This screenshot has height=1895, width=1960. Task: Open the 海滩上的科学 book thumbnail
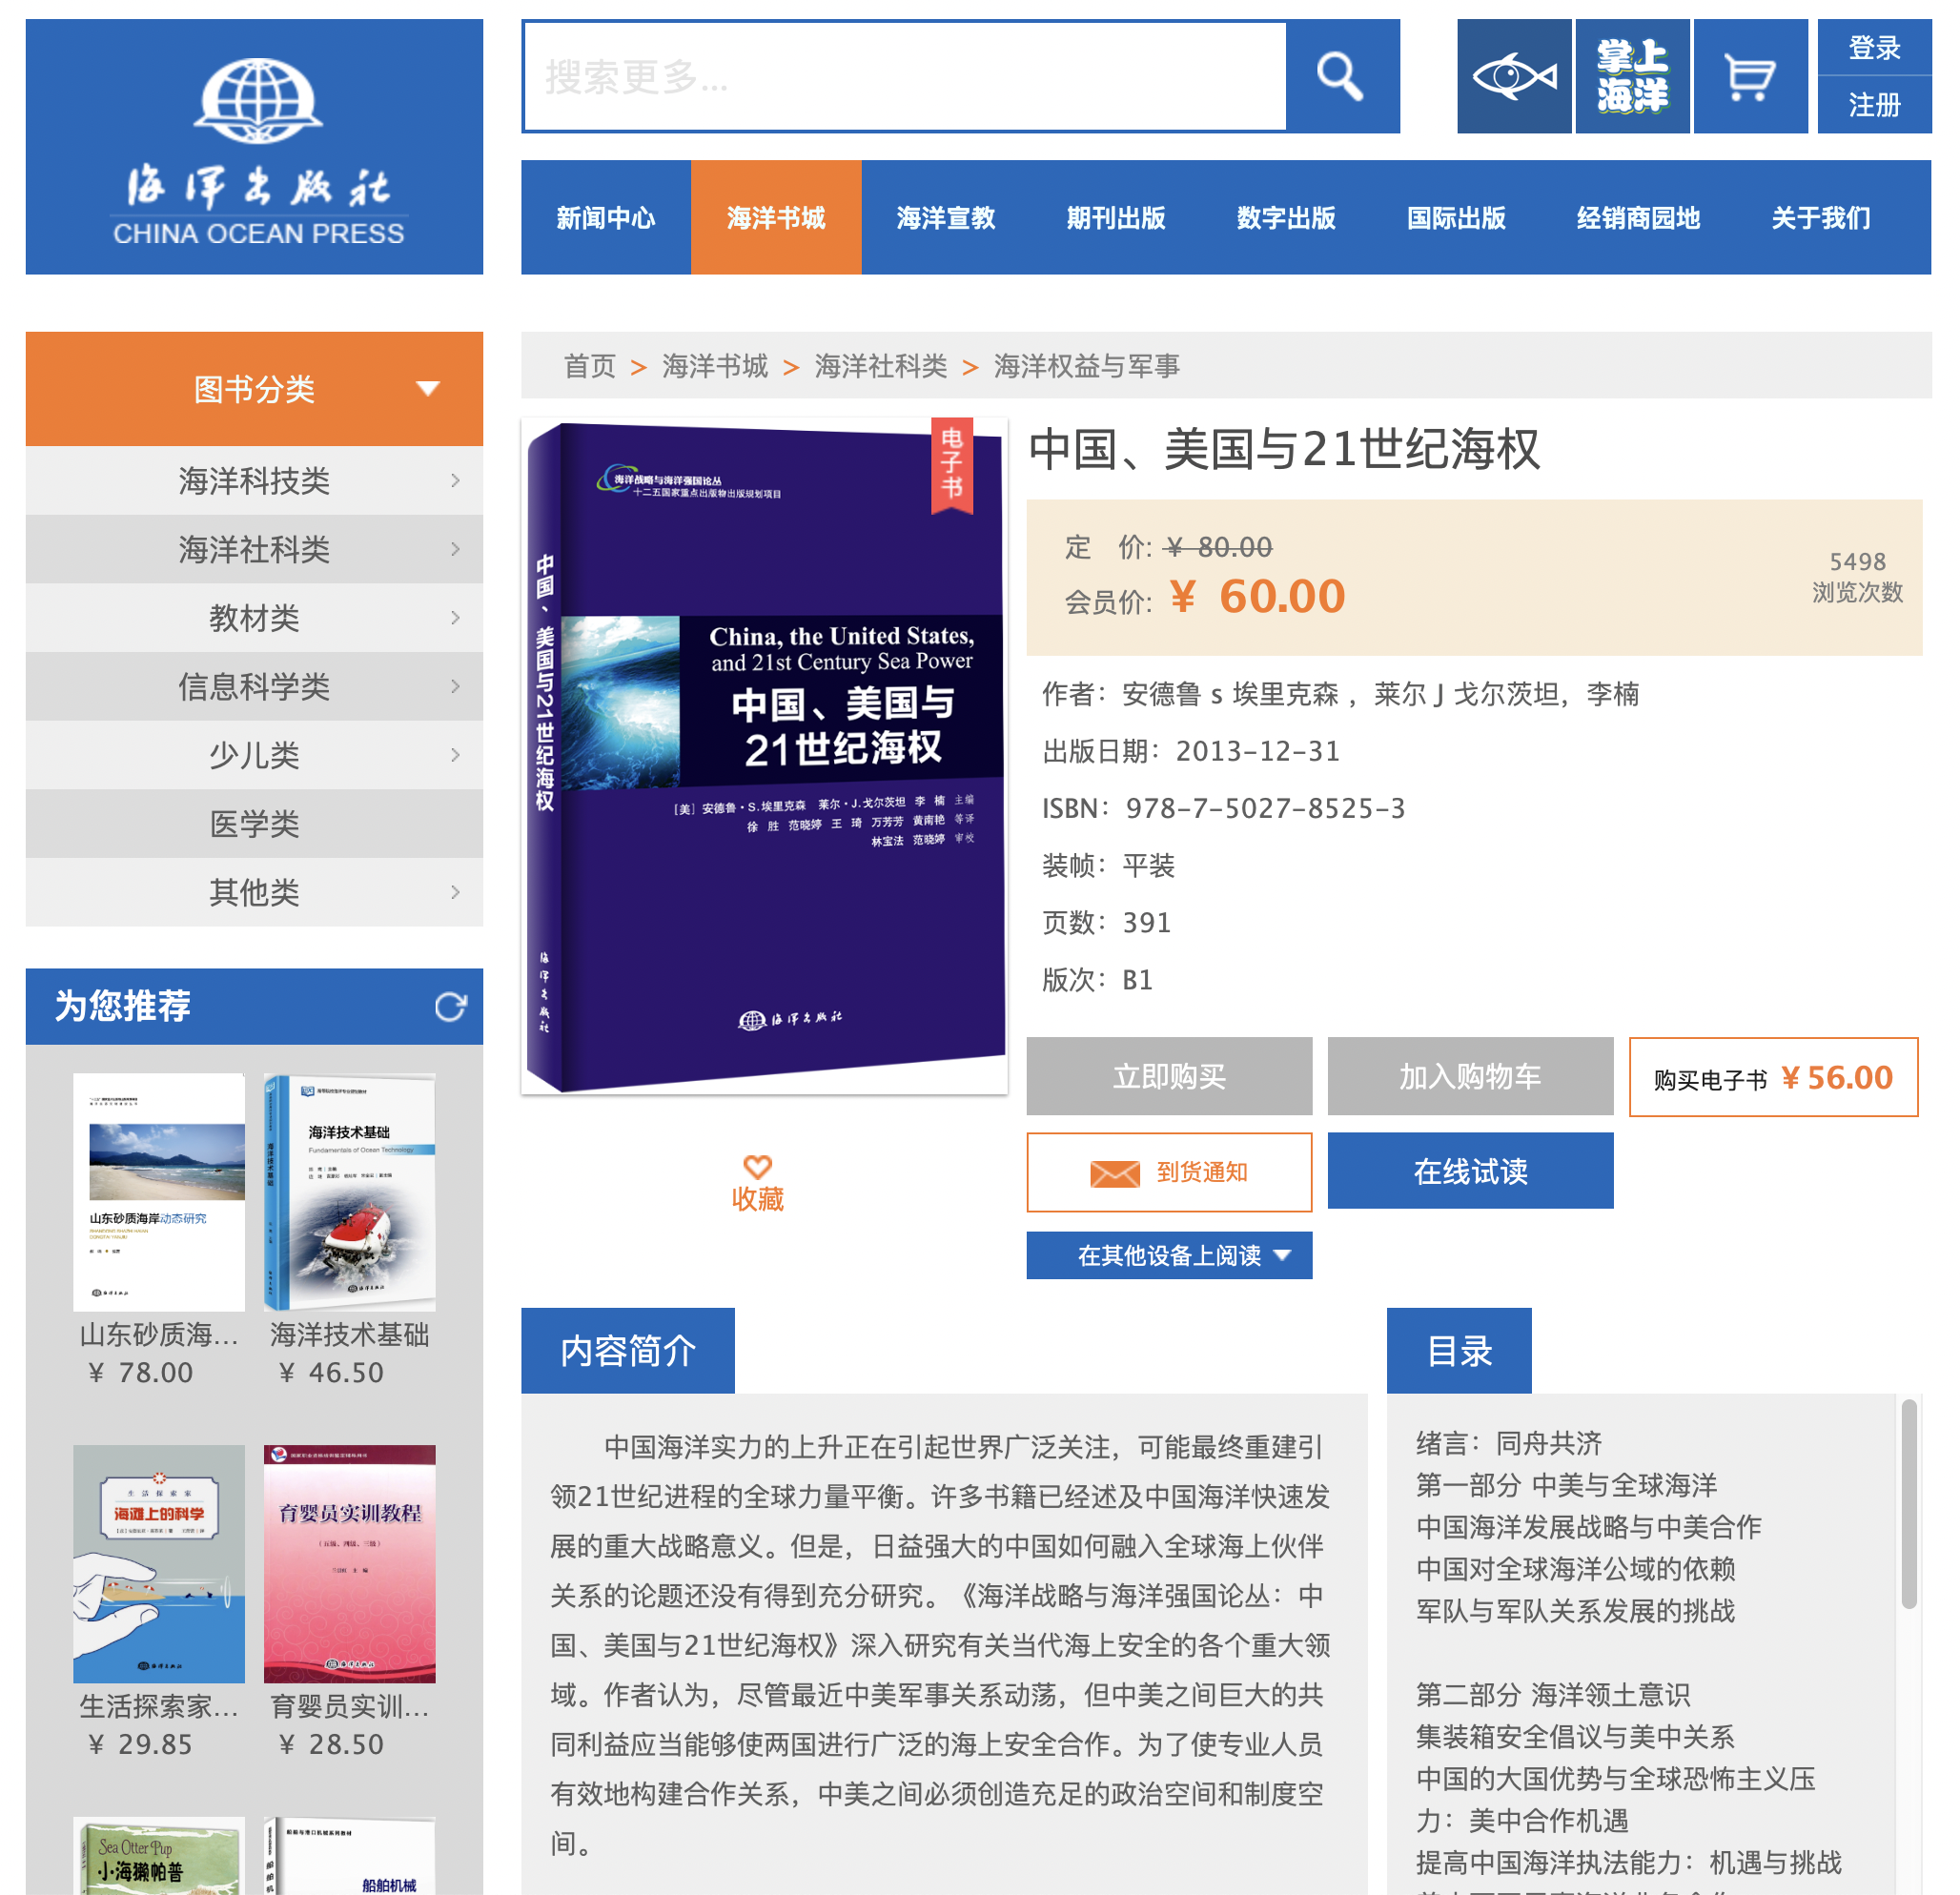pyautogui.click(x=158, y=1564)
